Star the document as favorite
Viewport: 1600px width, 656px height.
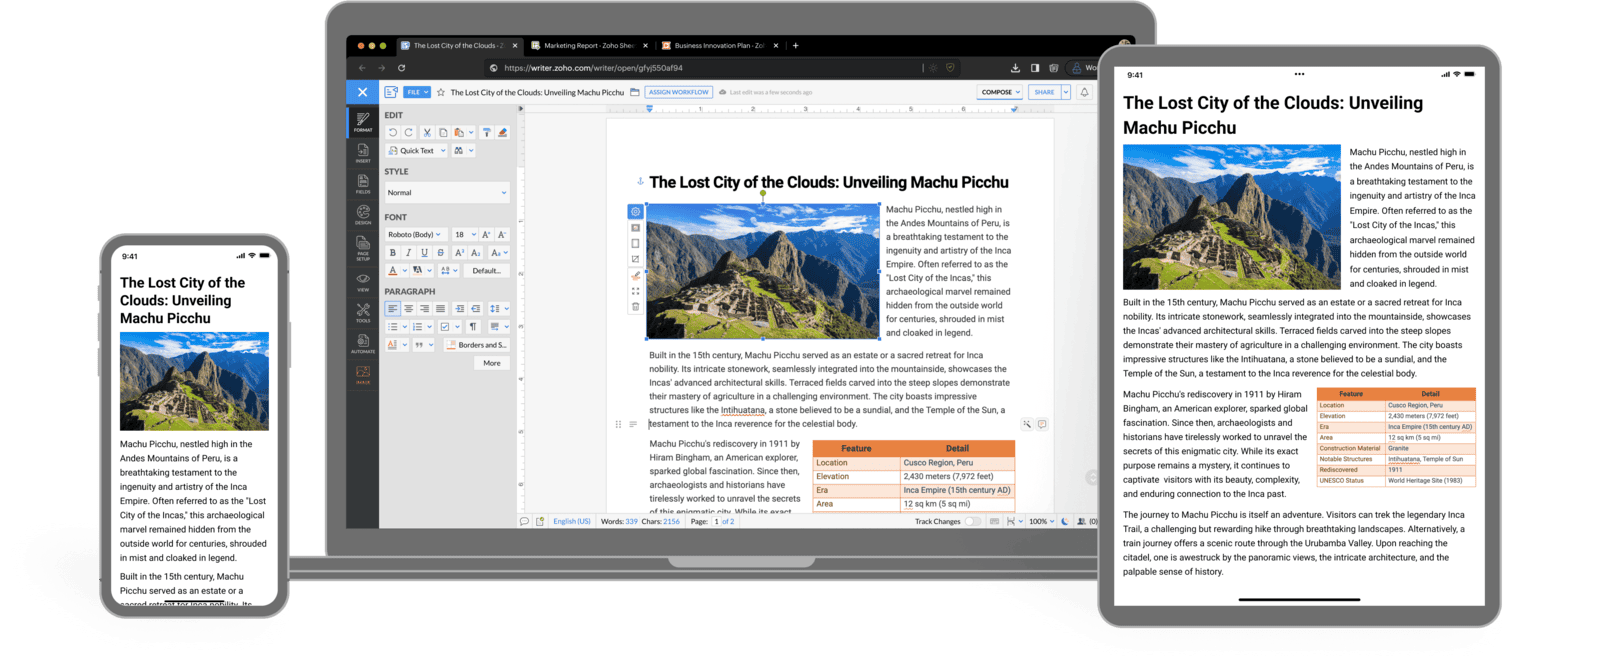pos(441,92)
